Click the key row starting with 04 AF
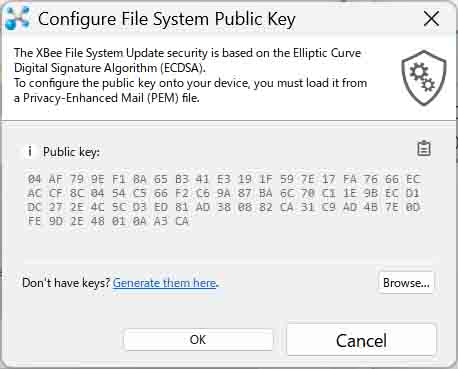This screenshot has height=369, width=458. pos(224,179)
